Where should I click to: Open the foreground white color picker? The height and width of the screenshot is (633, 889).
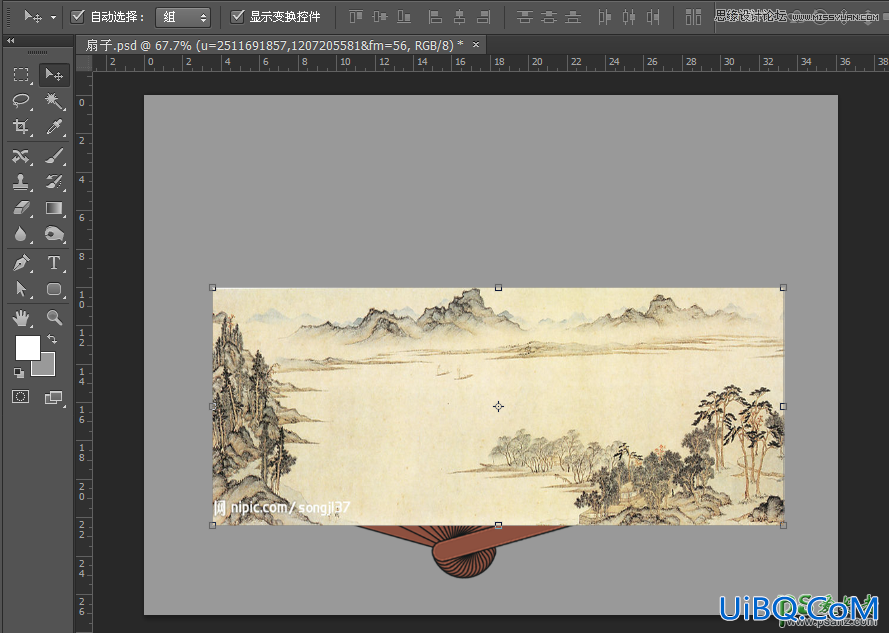27,347
